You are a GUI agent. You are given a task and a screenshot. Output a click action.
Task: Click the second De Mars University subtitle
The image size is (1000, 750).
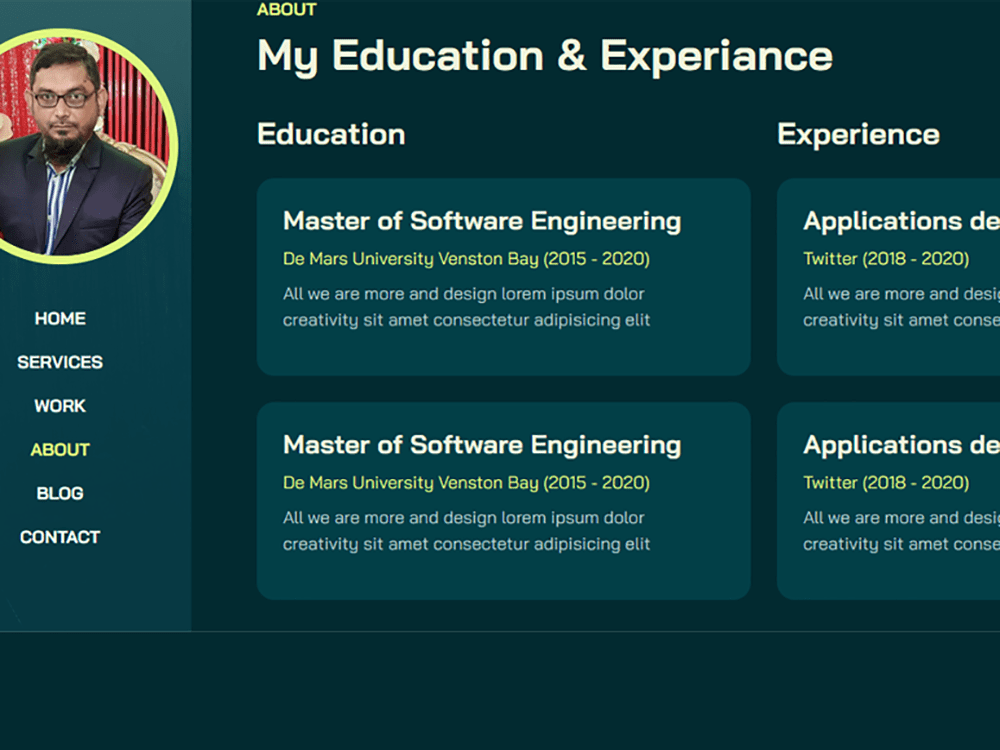[x=466, y=482]
